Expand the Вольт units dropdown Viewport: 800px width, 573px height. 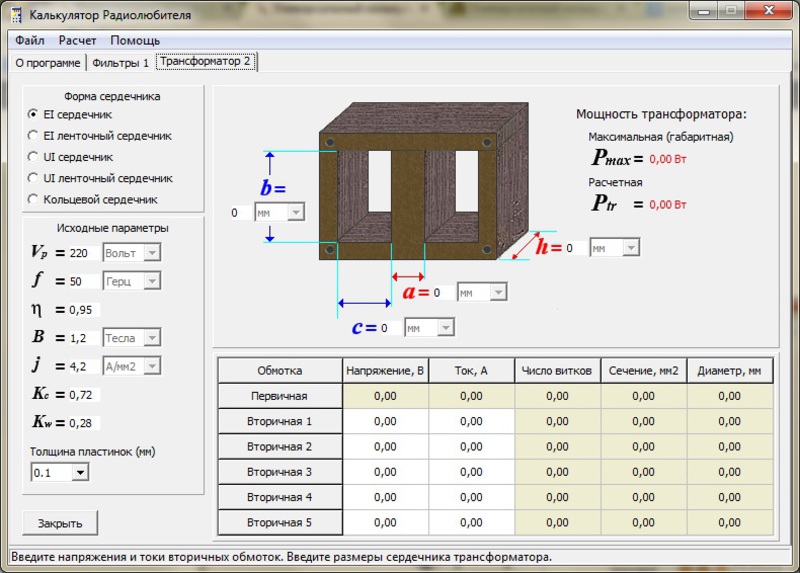(x=151, y=253)
